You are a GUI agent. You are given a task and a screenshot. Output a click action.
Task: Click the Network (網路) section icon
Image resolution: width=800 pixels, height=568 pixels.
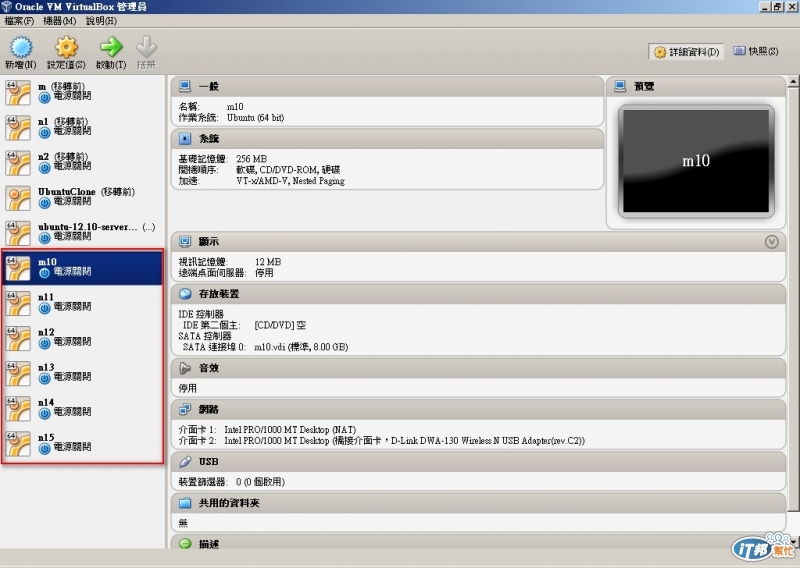pyautogui.click(x=185, y=409)
